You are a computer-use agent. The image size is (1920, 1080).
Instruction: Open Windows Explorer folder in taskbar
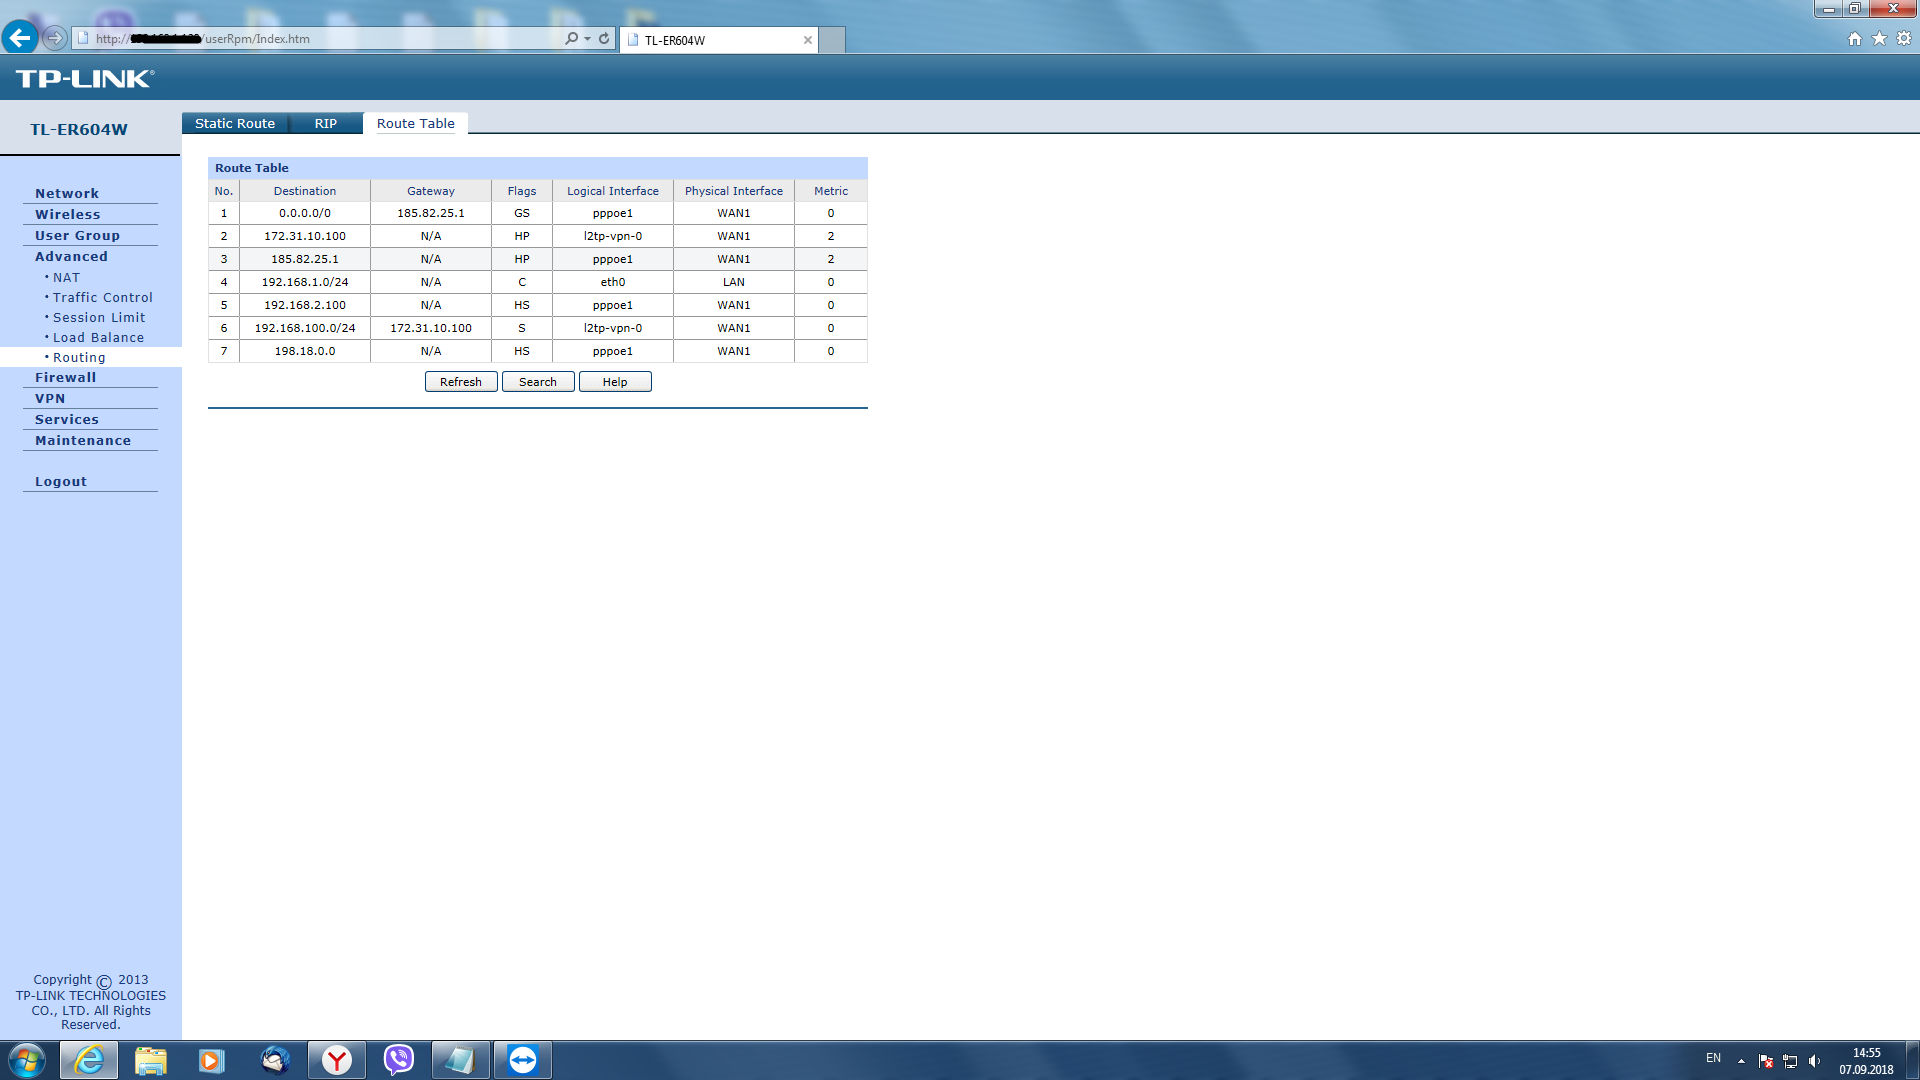(151, 1060)
